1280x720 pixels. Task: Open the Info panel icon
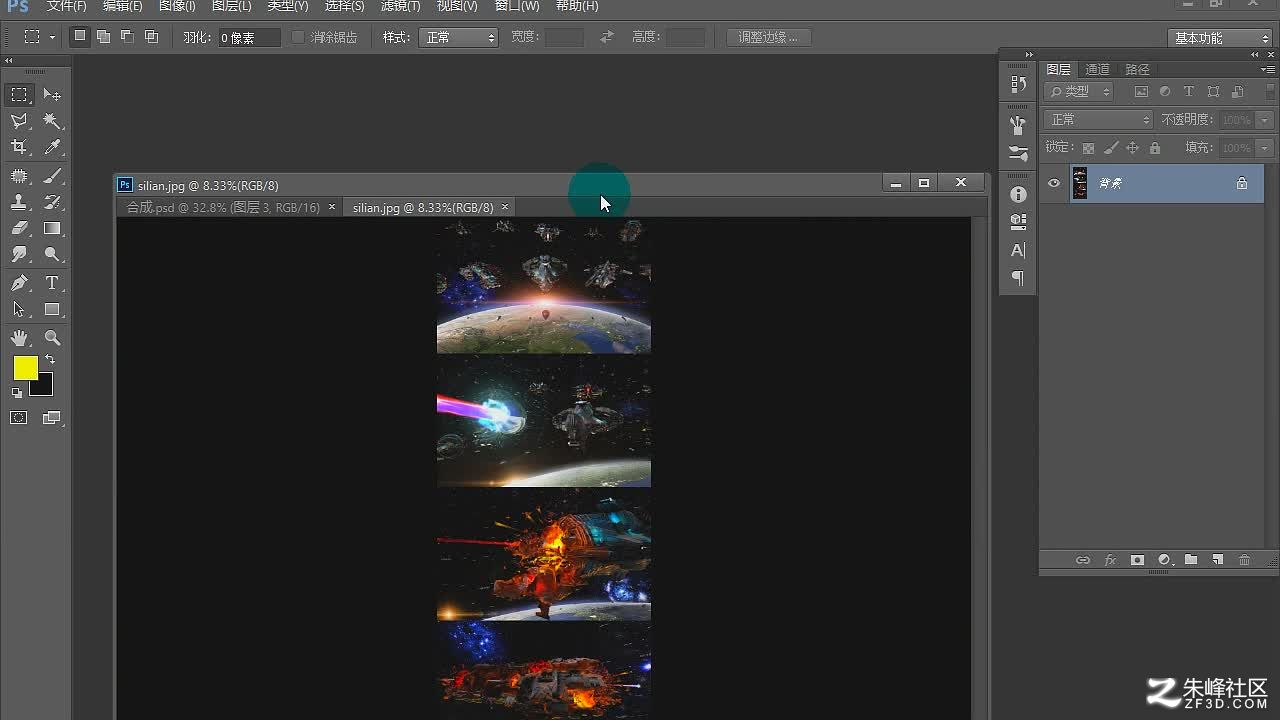1018,194
